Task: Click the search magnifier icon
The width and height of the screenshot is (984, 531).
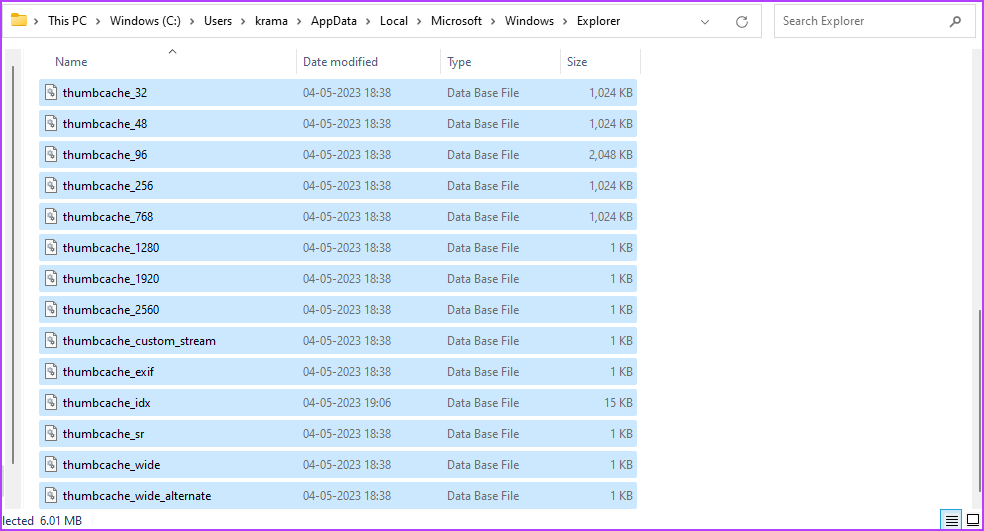Action: [x=955, y=21]
